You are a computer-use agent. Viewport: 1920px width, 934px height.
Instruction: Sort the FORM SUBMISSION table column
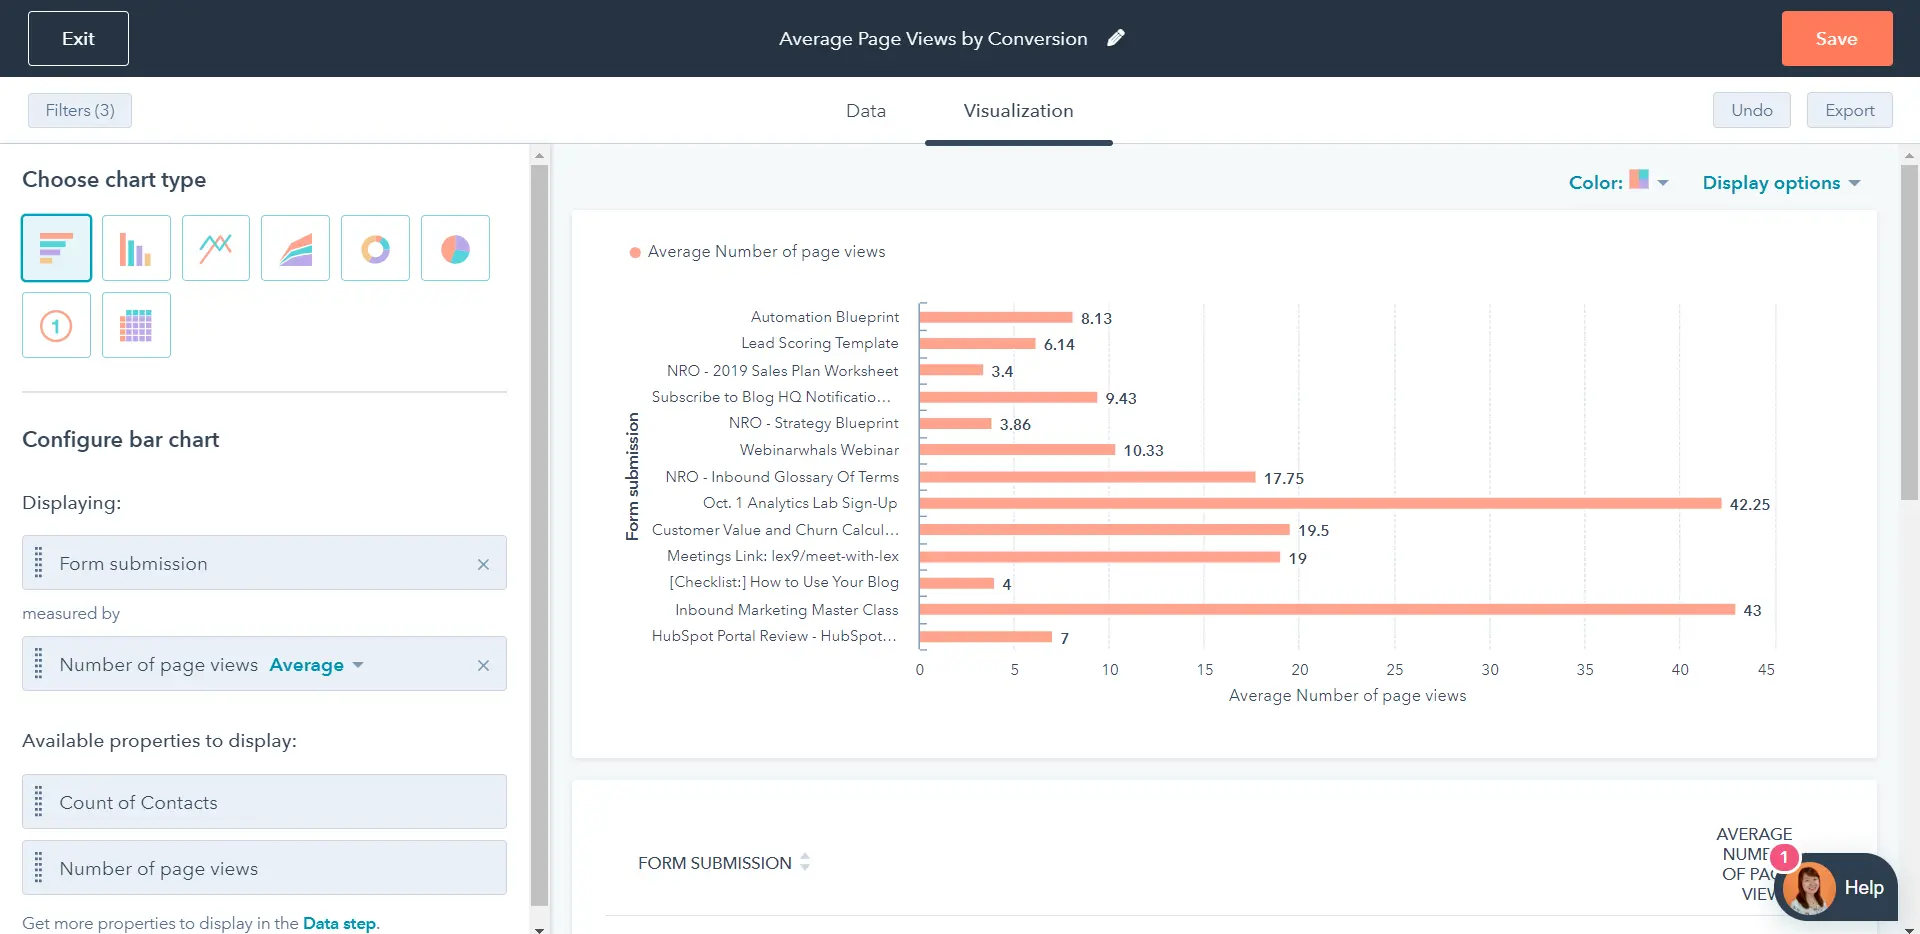[x=806, y=862]
